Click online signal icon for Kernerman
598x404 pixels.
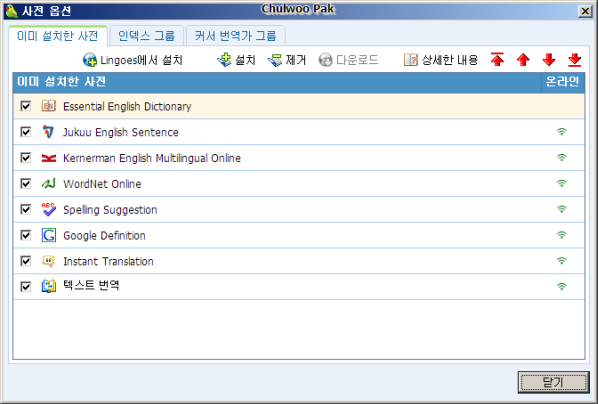tap(561, 157)
